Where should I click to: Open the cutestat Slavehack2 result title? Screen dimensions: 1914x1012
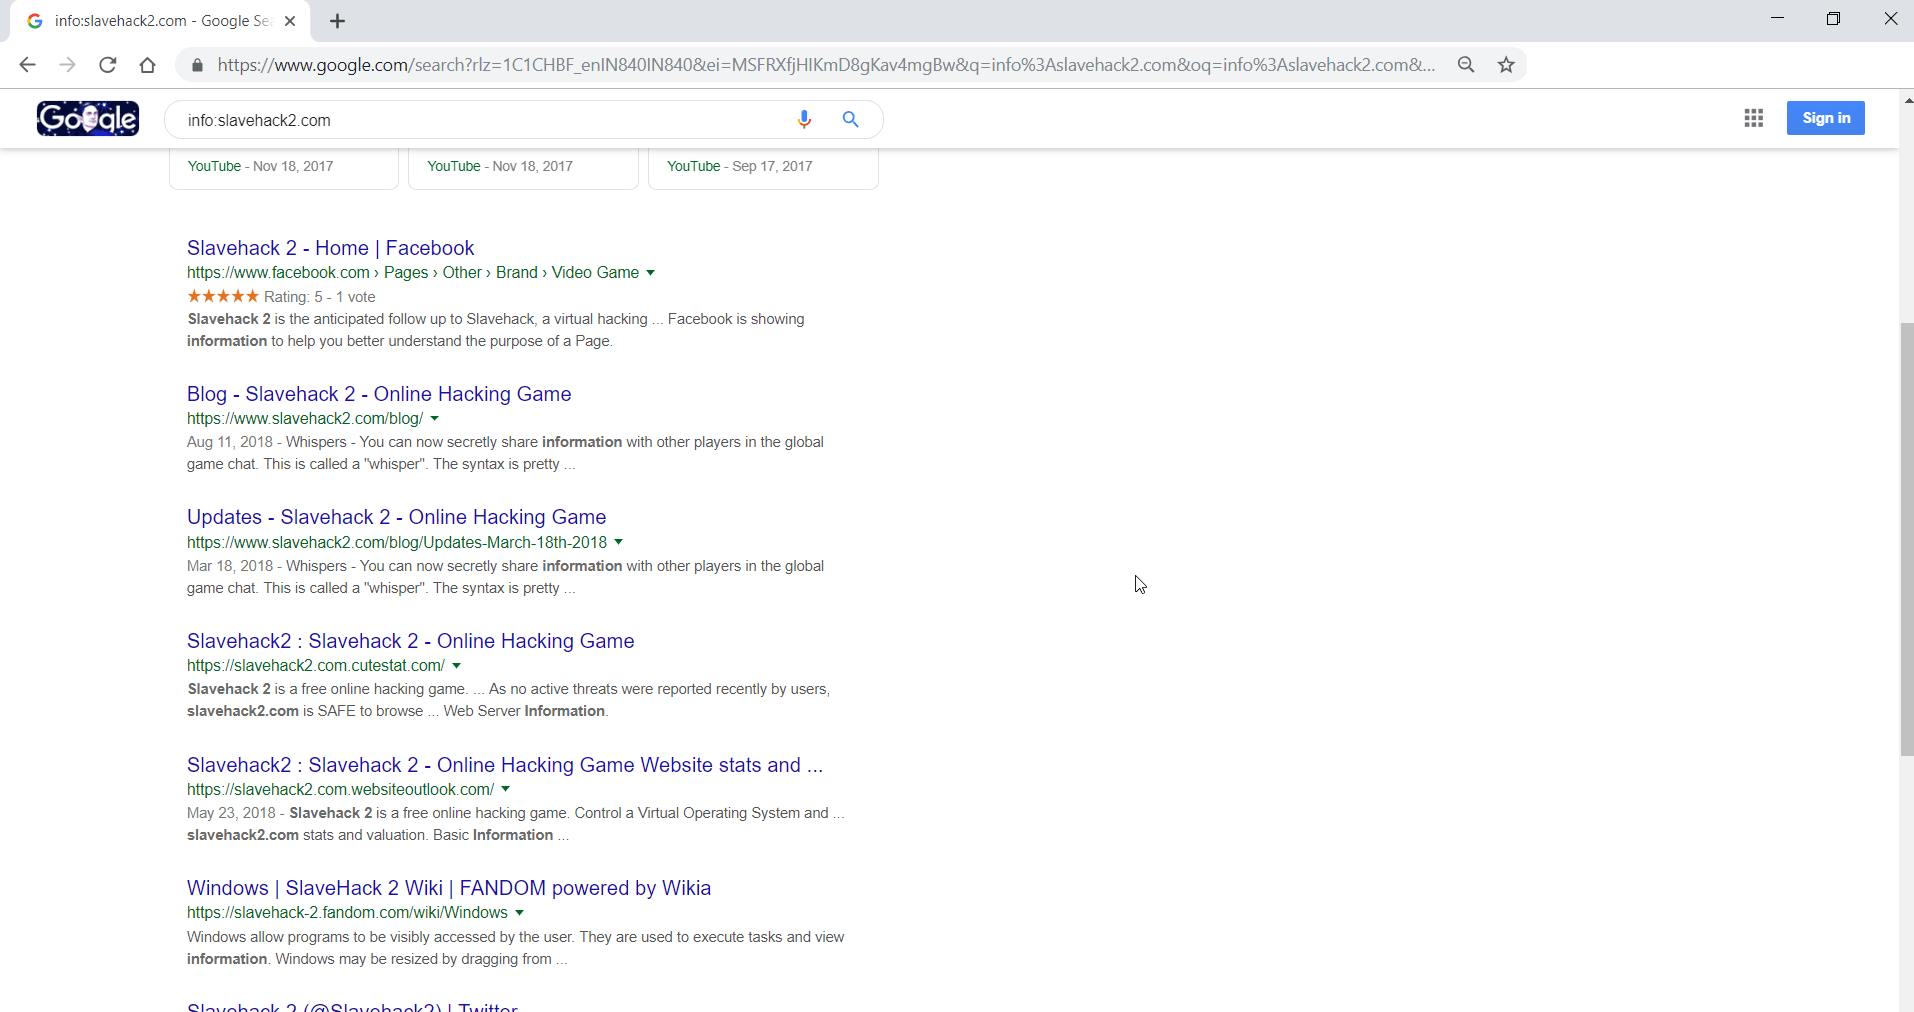point(410,641)
